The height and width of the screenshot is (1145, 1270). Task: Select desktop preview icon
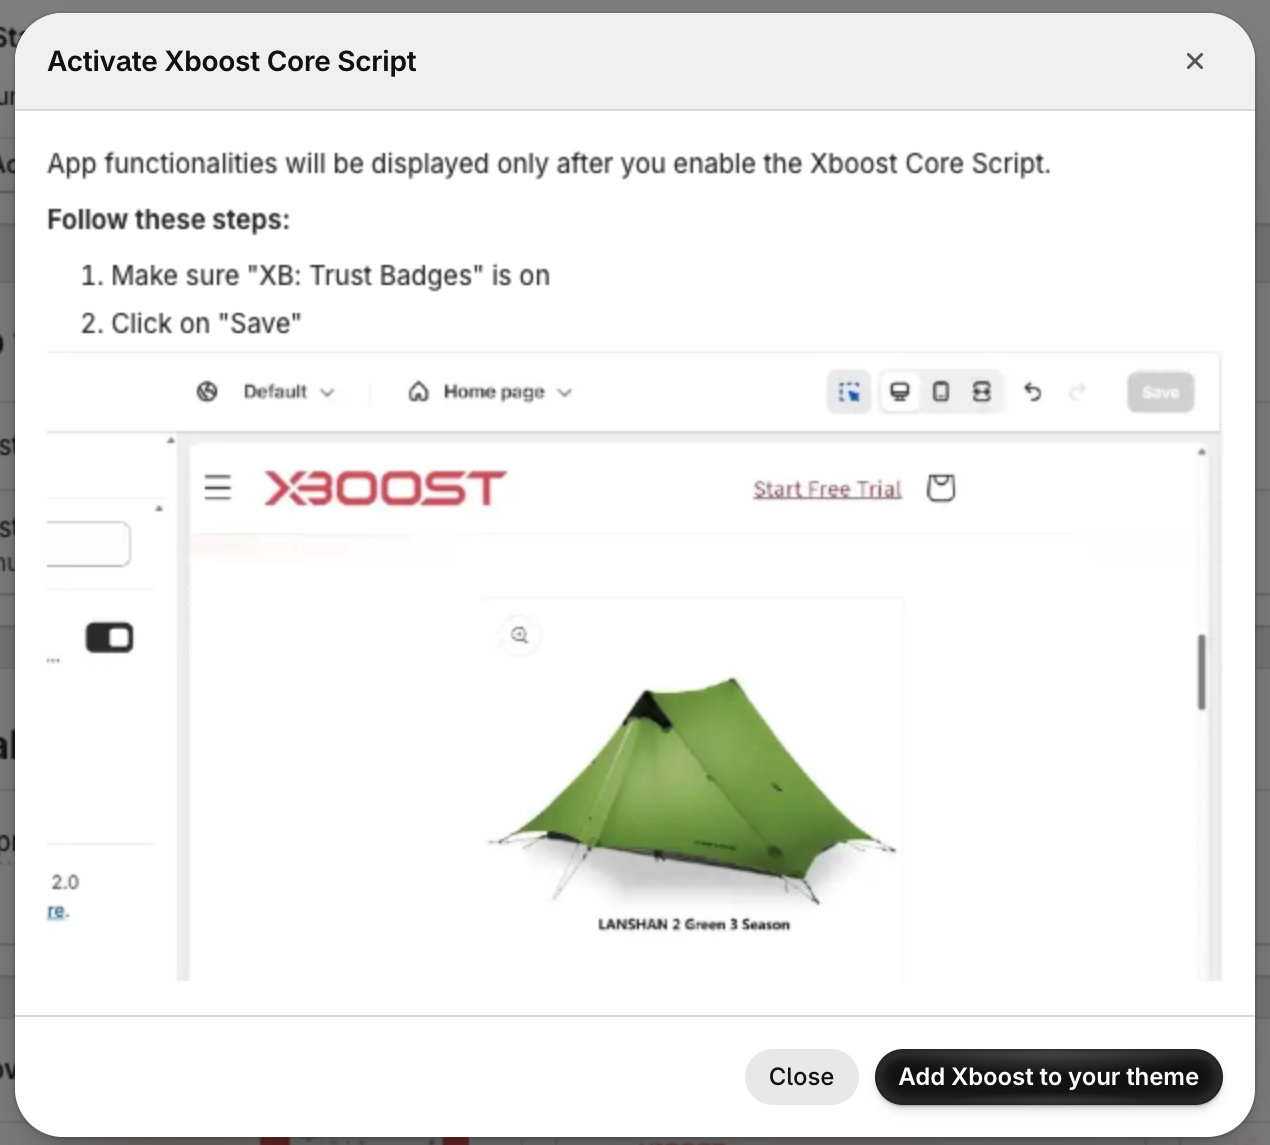click(x=900, y=392)
